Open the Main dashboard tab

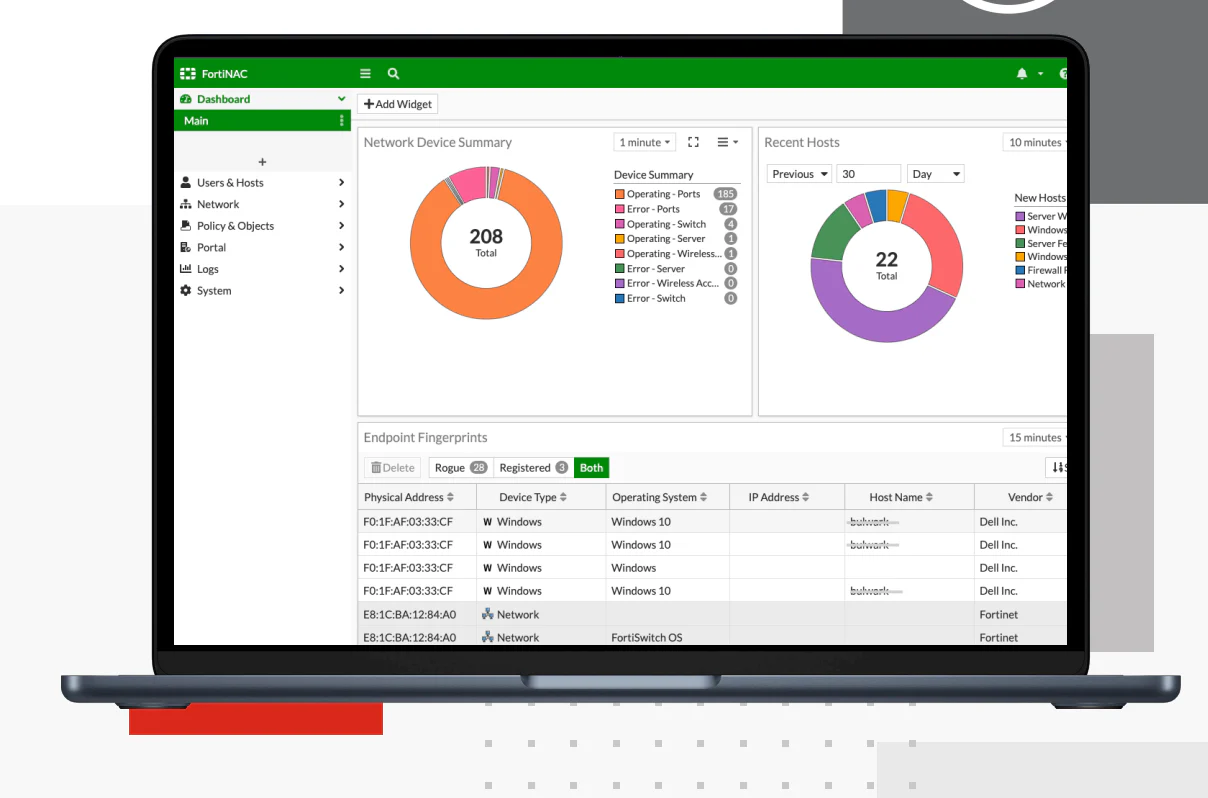pos(262,121)
